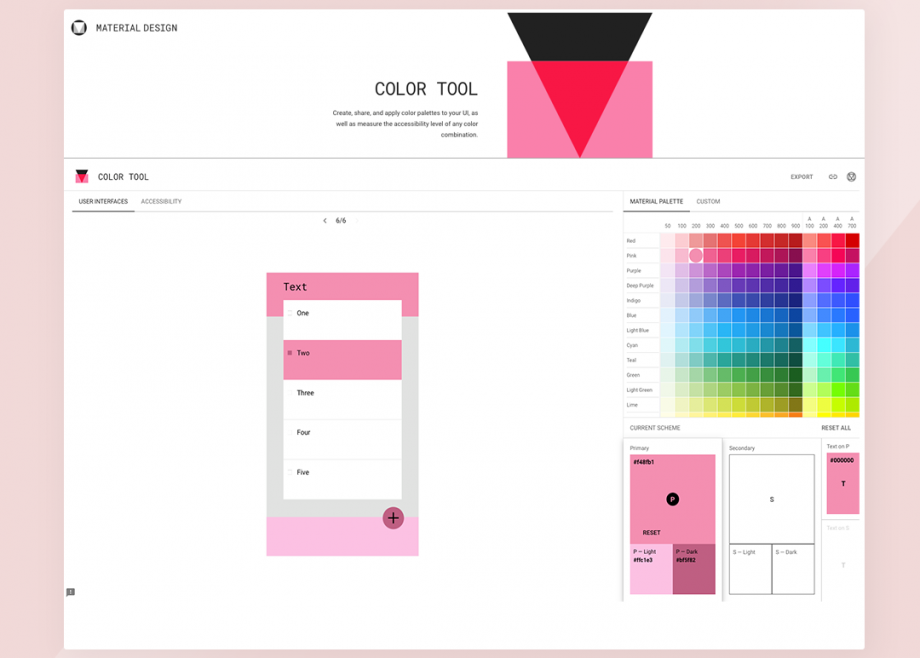920x658 pixels.
Task: Select the MATERIAL PALETTE tab
Action: click(x=656, y=201)
